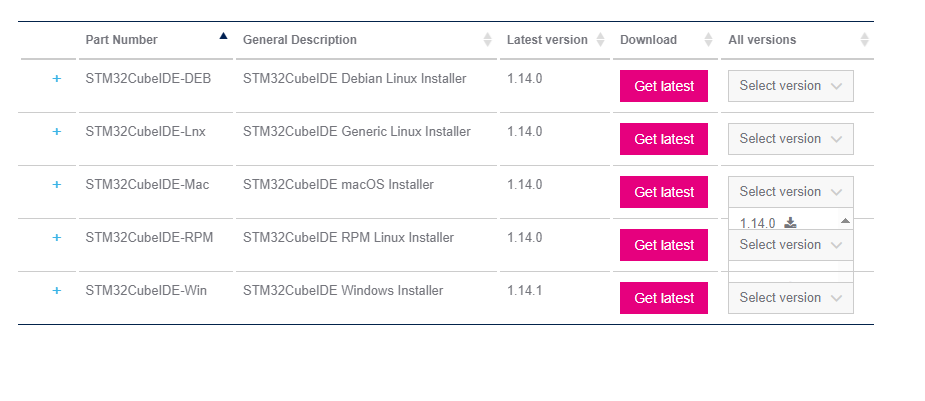Open Select version dropdown for STM32CubeIDE-Lnx
This screenshot has width=925, height=401.
click(x=790, y=139)
